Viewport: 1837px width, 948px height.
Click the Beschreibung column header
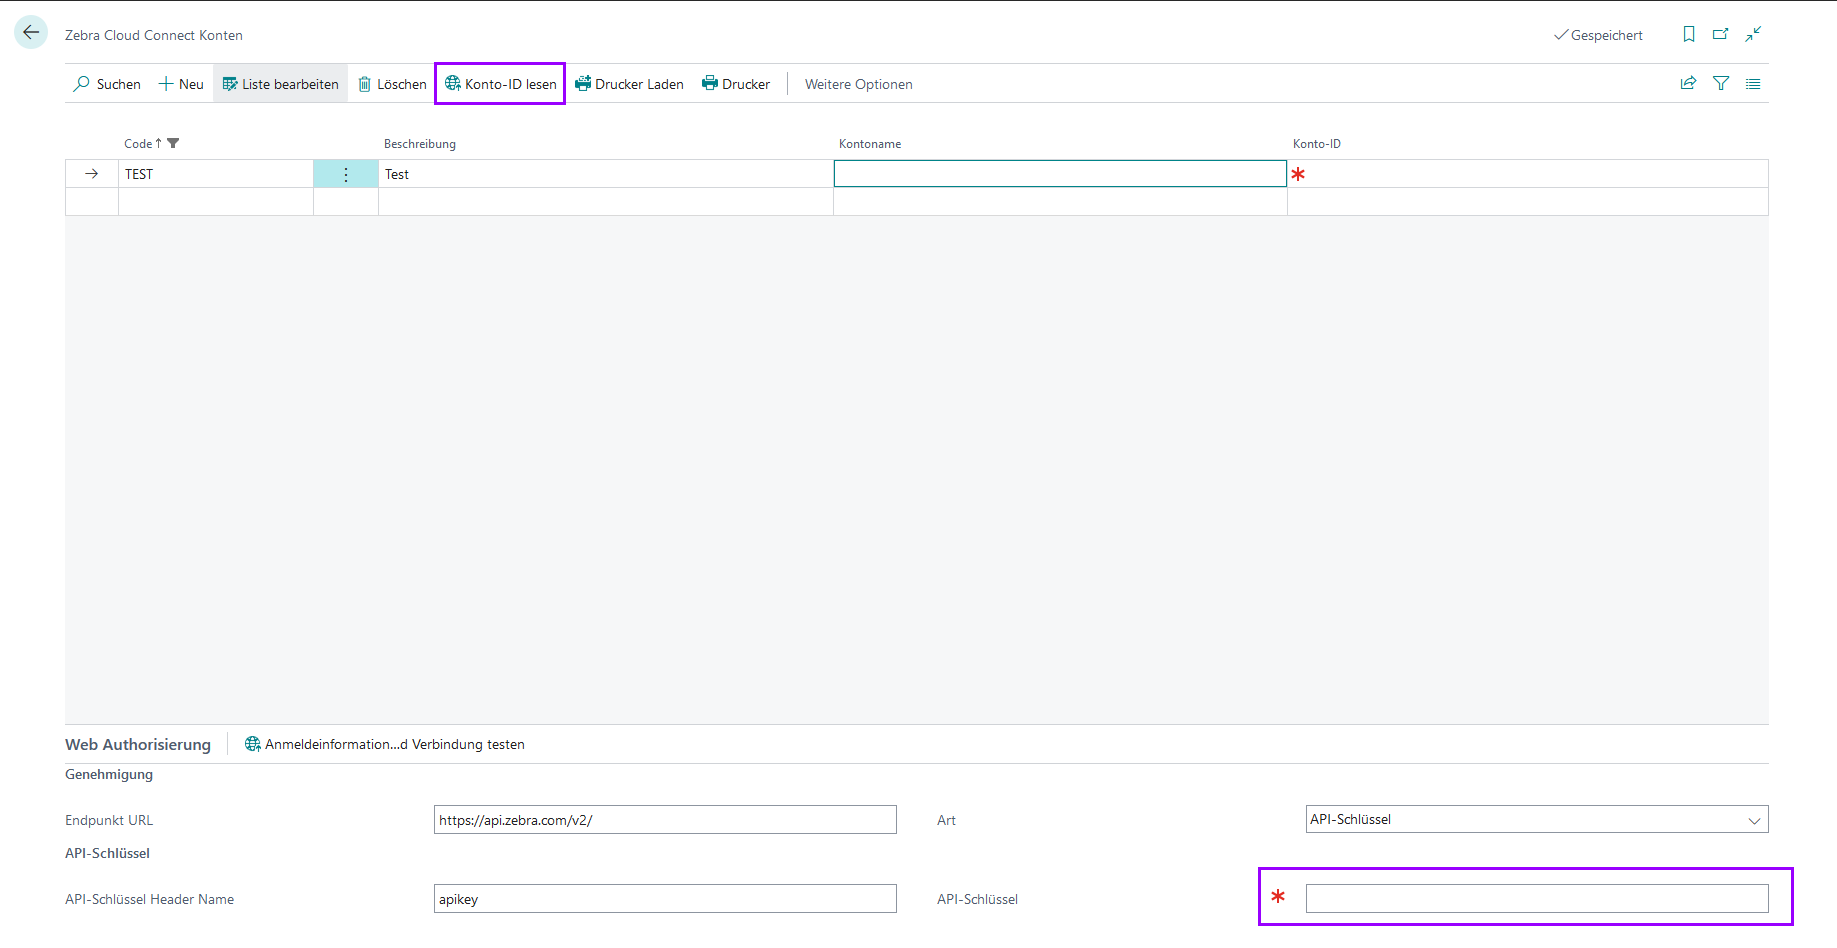pyautogui.click(x=420, y=144)
